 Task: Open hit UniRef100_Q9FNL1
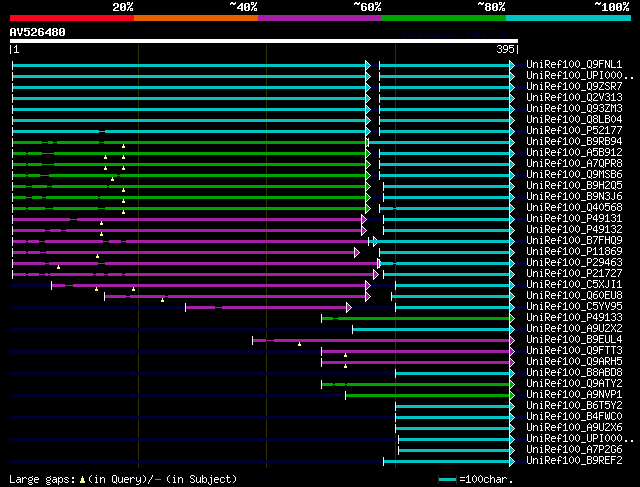click(574, 64)
